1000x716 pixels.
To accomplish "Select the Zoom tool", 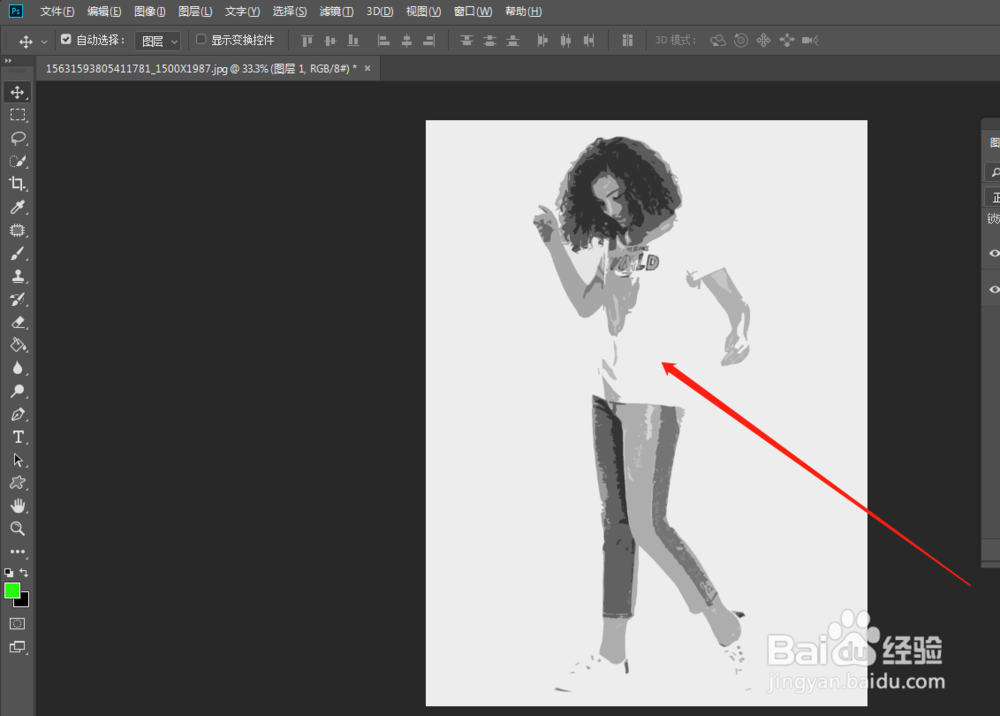I will 17,529.
